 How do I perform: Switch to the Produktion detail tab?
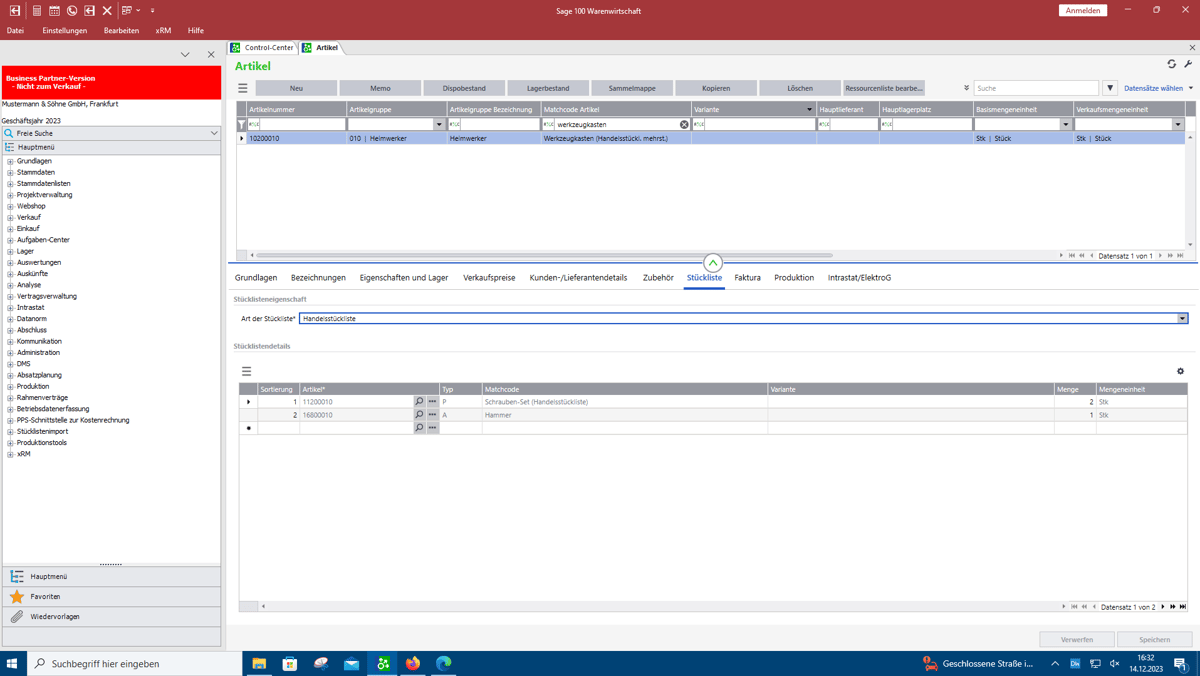[794, 278]
